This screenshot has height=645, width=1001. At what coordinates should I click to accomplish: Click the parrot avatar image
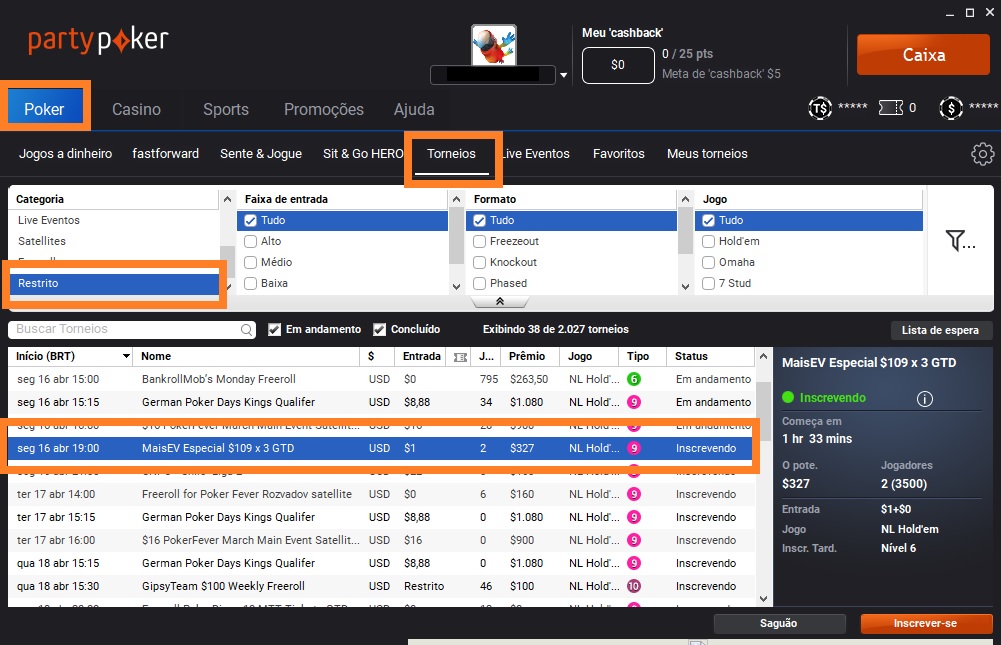pos(493,45)
